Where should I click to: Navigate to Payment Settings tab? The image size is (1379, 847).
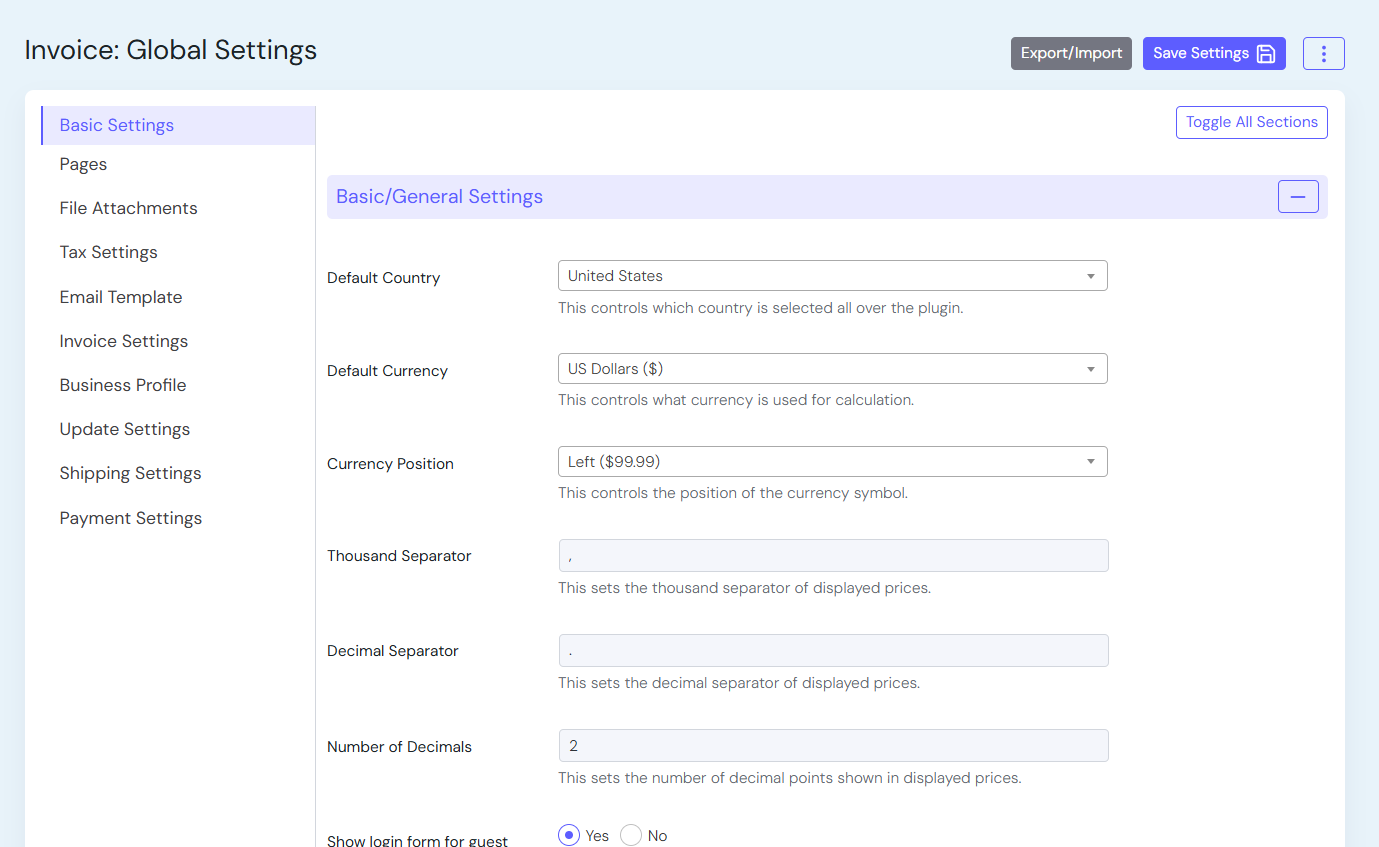click(x=130, y=518)
